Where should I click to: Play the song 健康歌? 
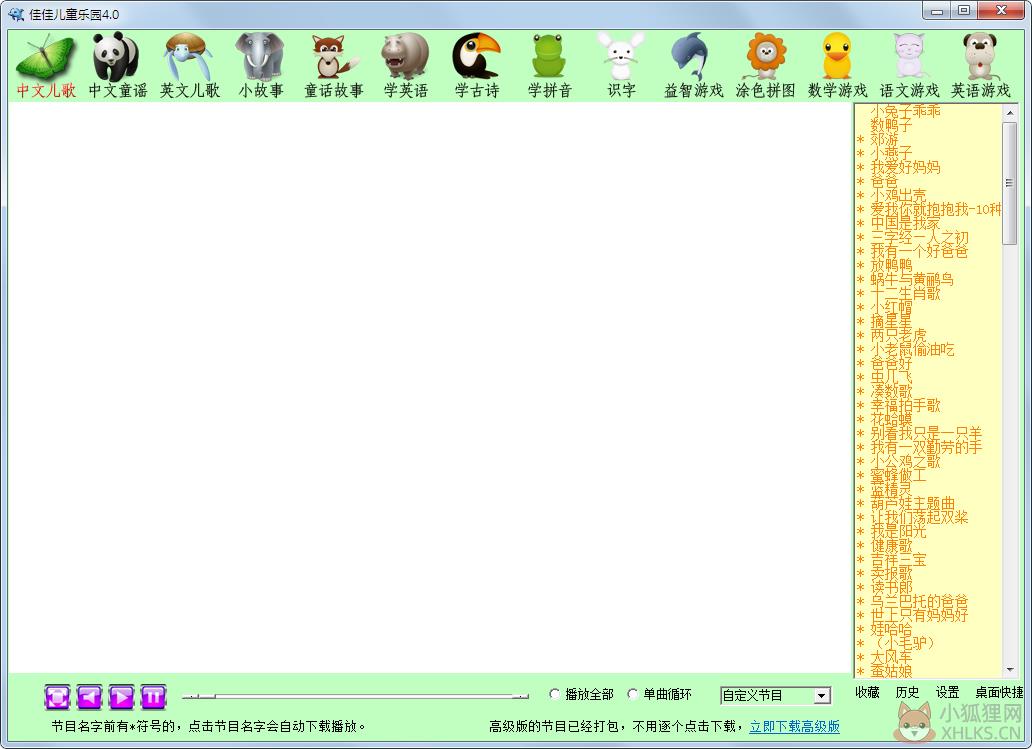(891, 545)
